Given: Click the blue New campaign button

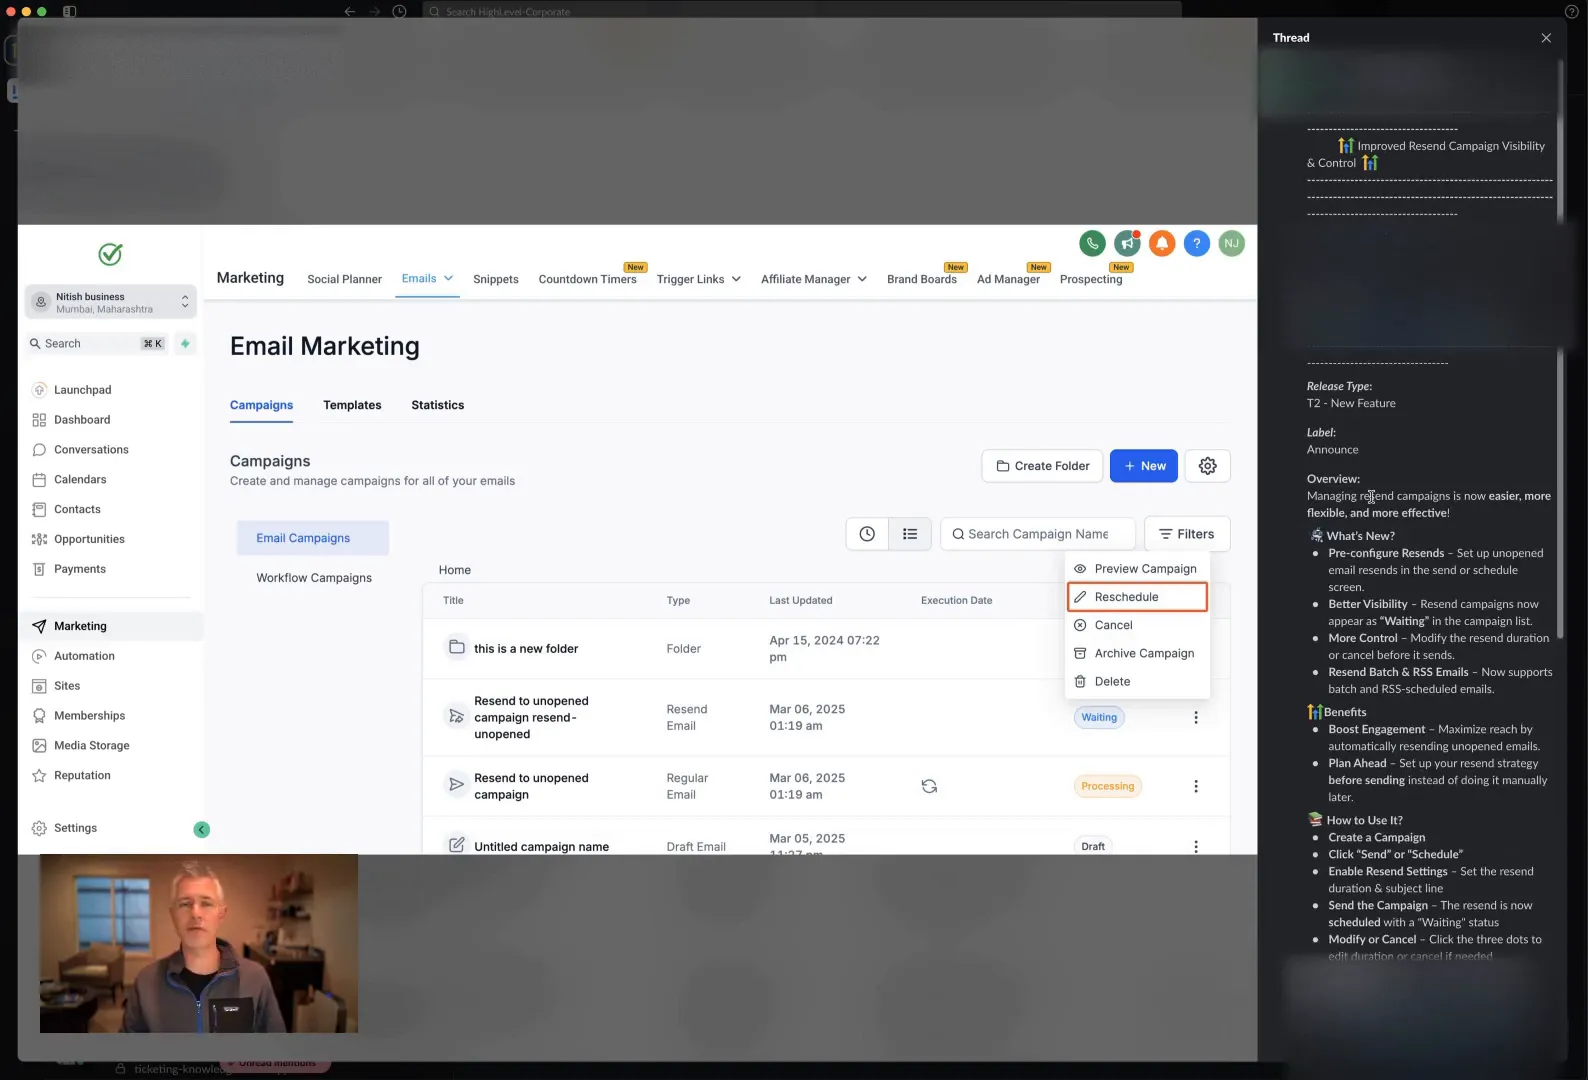Looking at the screenshot, I should (x=1143, y=466).
